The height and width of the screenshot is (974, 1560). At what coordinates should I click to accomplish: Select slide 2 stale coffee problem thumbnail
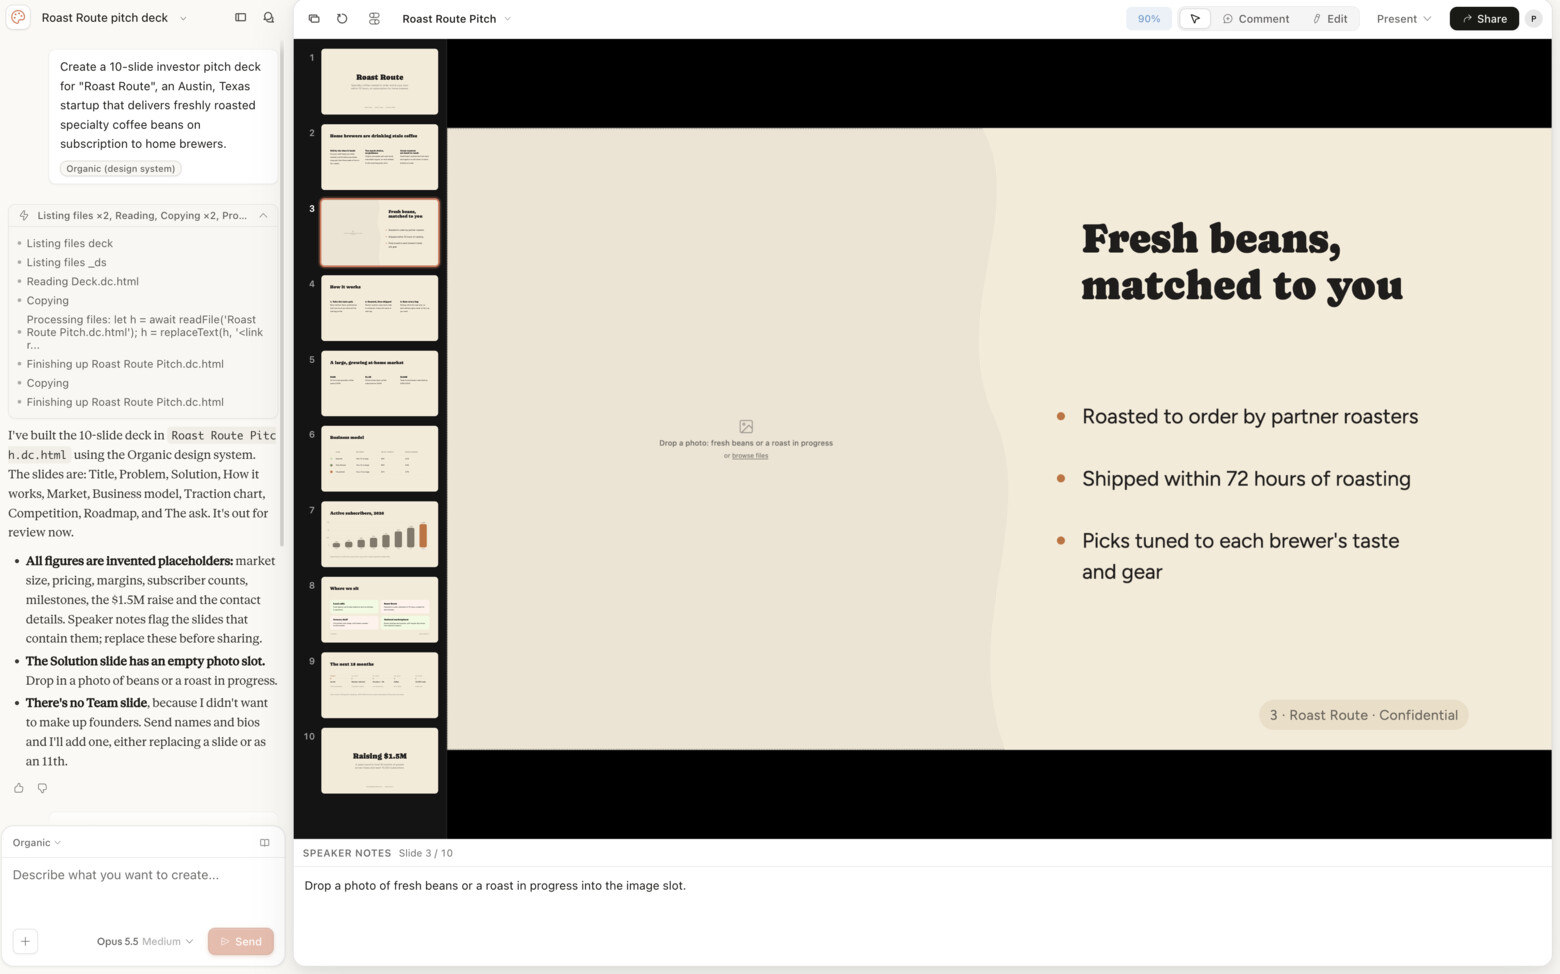pos(379,157)
